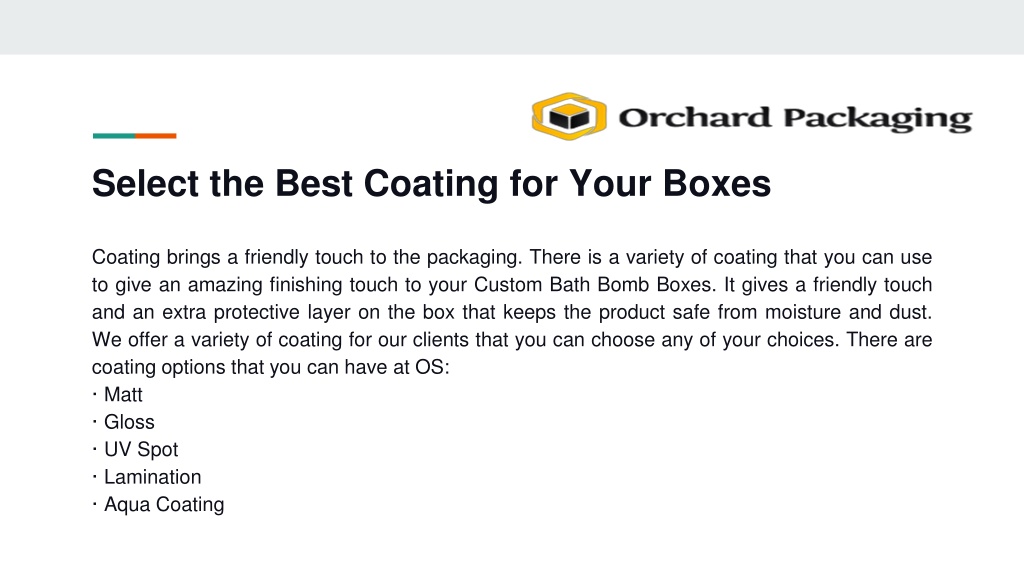Screen dimensions: 1024x576
Task: Select the 'UV Spot' bullet item
Action: (141, 449)
